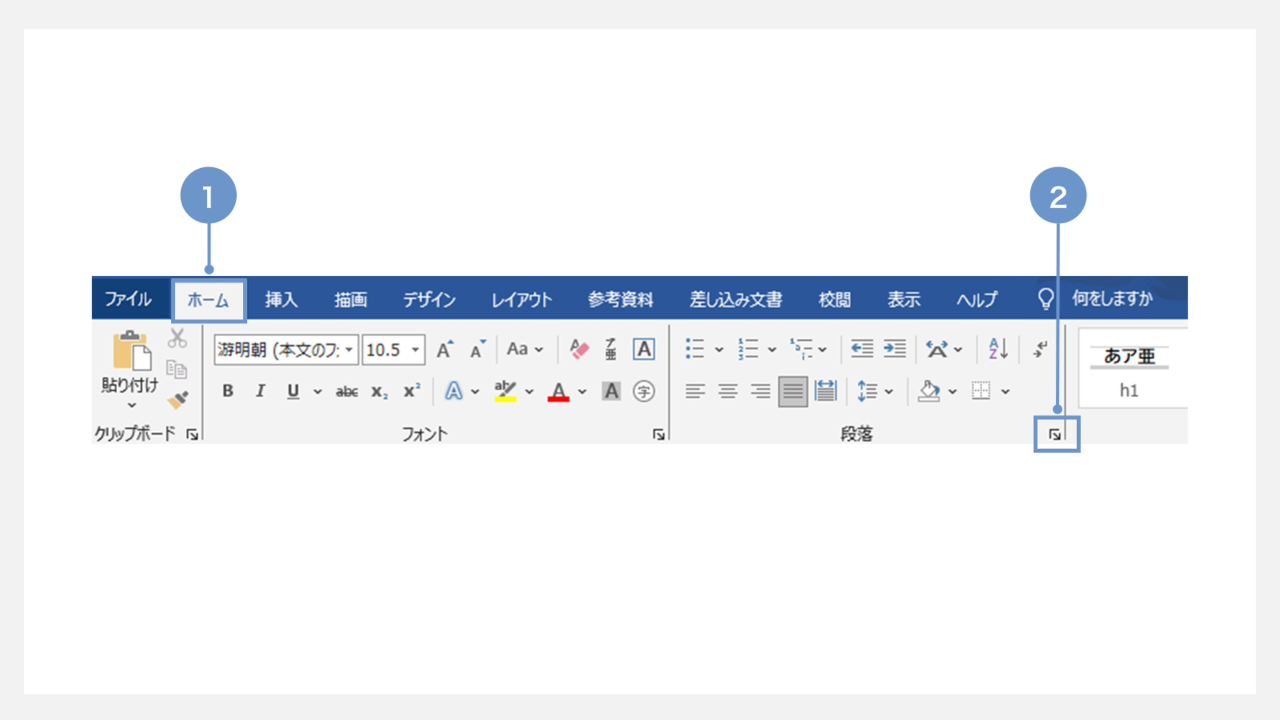The width and height of the screenshot is (1280, 720).
Task: Toggle Bold formatting
Action: click(228, 391)
